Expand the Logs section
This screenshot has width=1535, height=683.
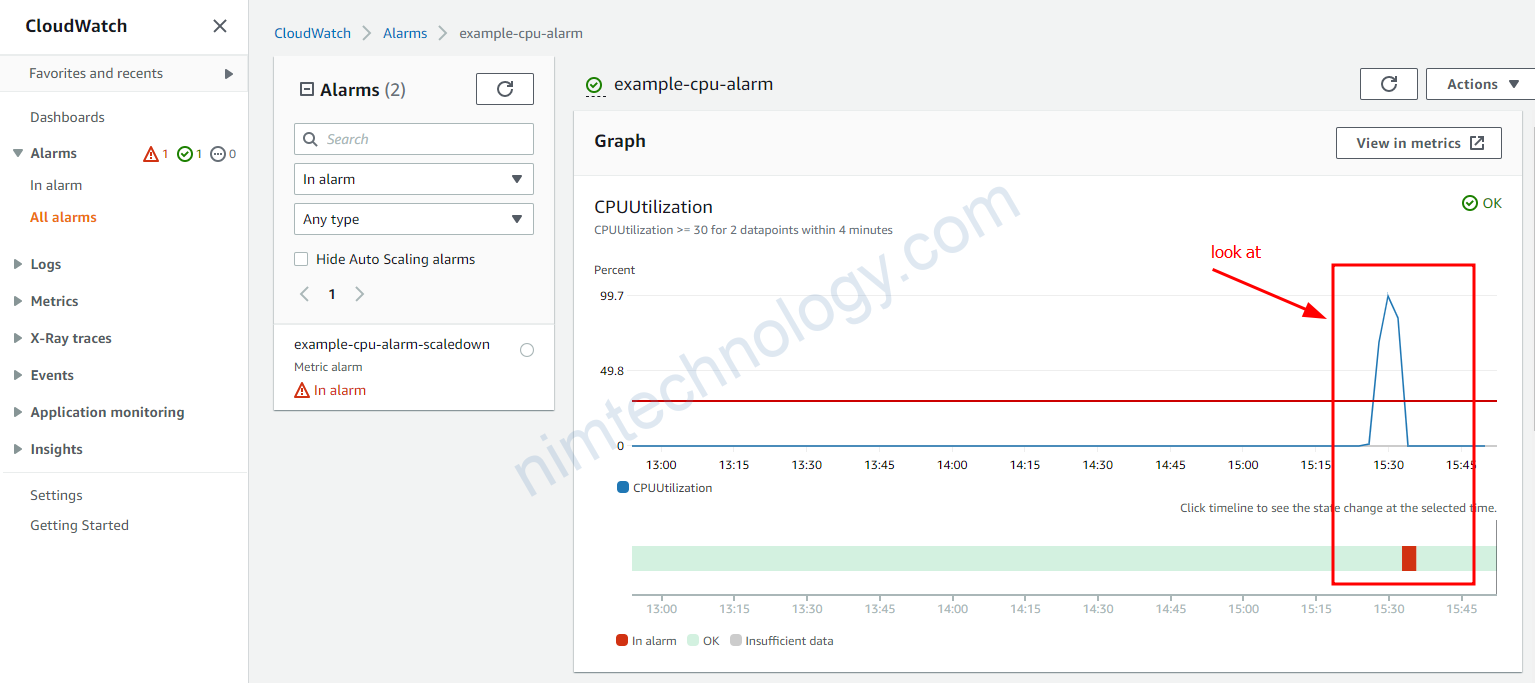point(18,264)
